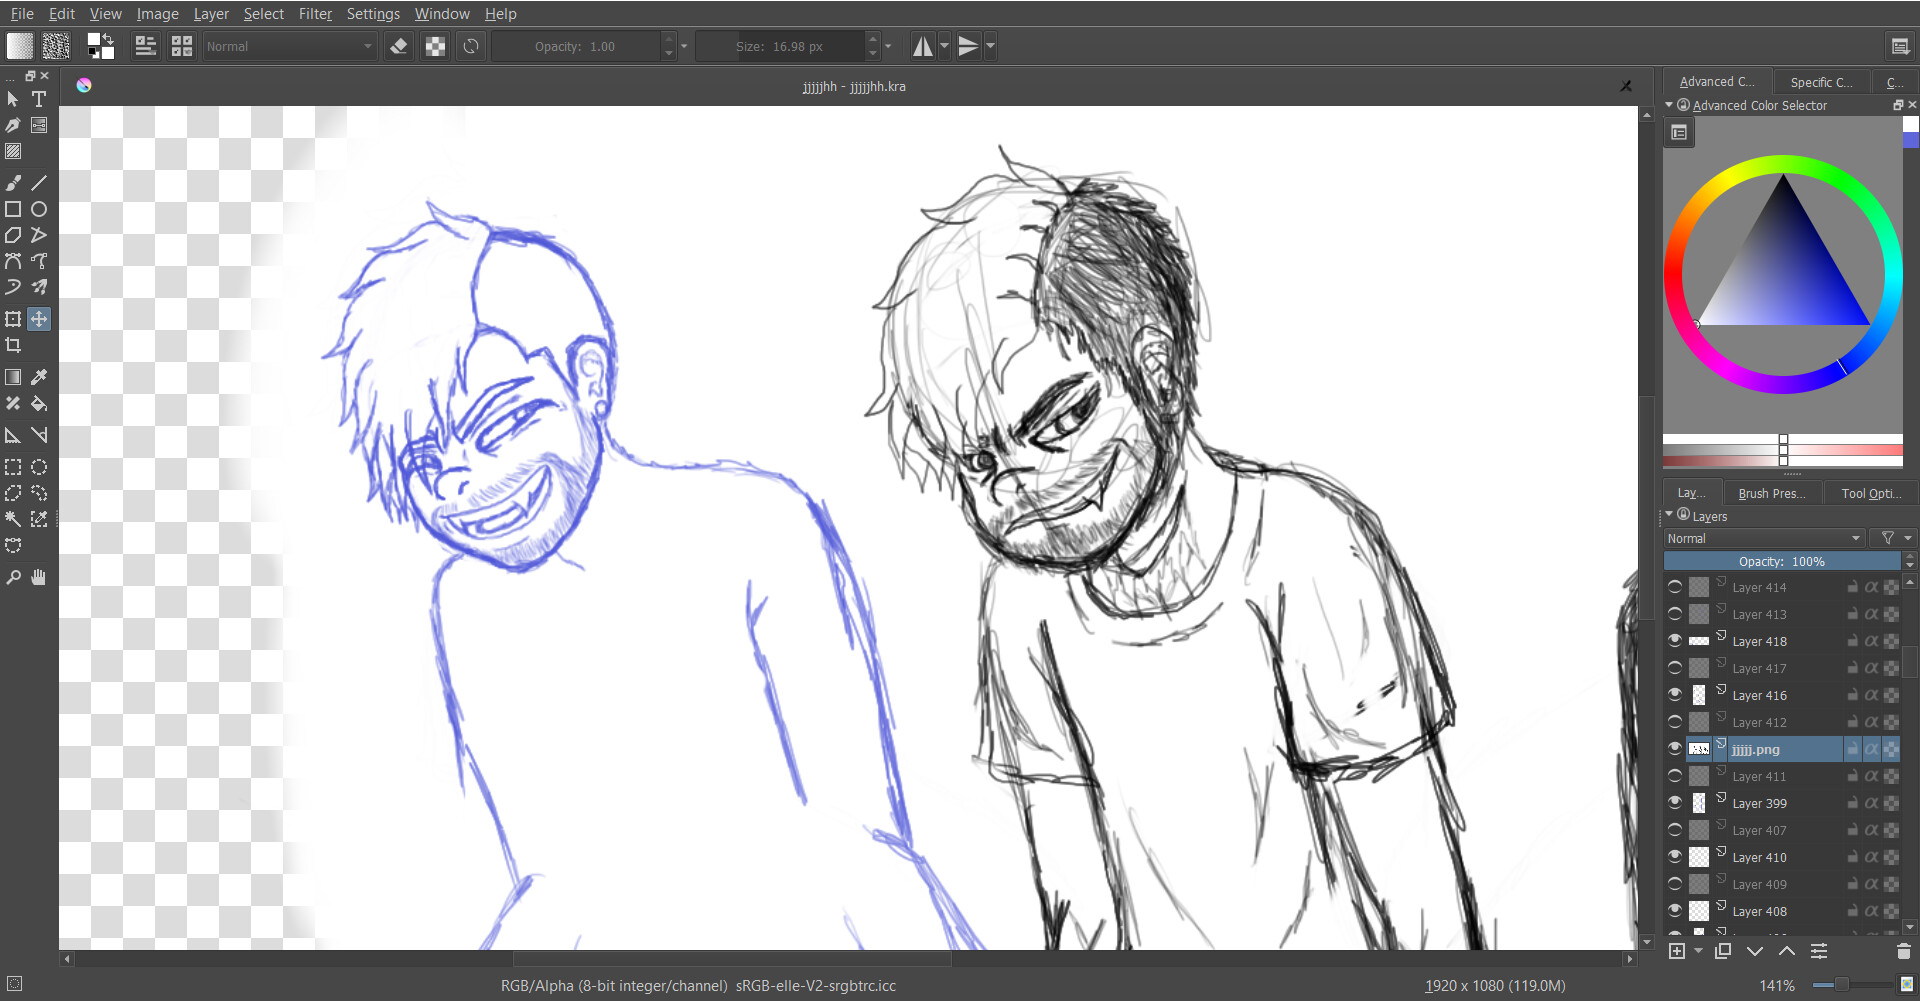The image size is (1920, 1001).
Task: Select the Transform tool
Action: 13,318
